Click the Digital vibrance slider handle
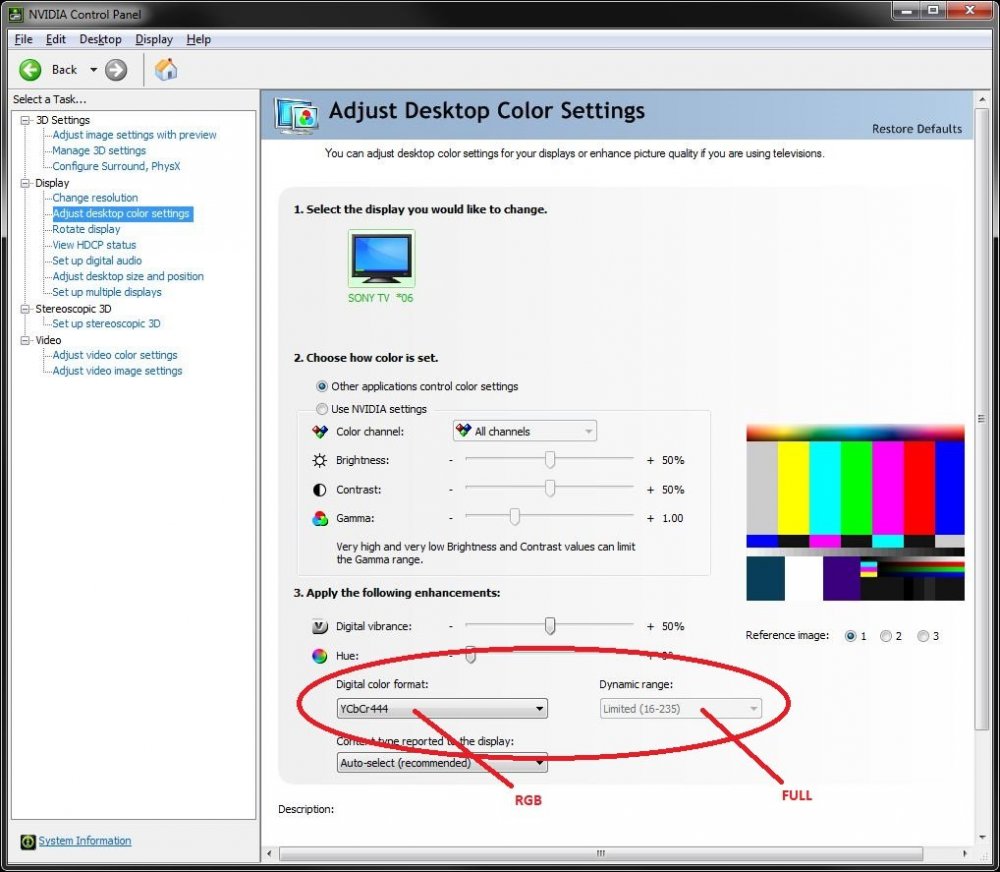1000x872 pixels. 550,626
